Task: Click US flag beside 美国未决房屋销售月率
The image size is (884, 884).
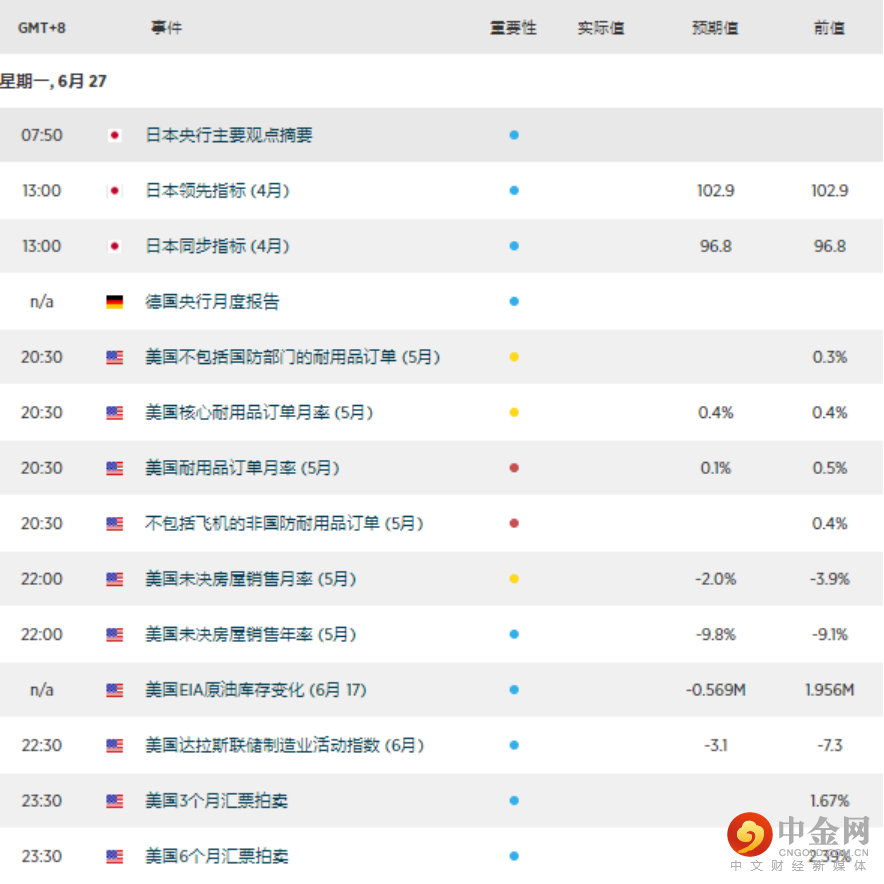Action: (114, 579)
